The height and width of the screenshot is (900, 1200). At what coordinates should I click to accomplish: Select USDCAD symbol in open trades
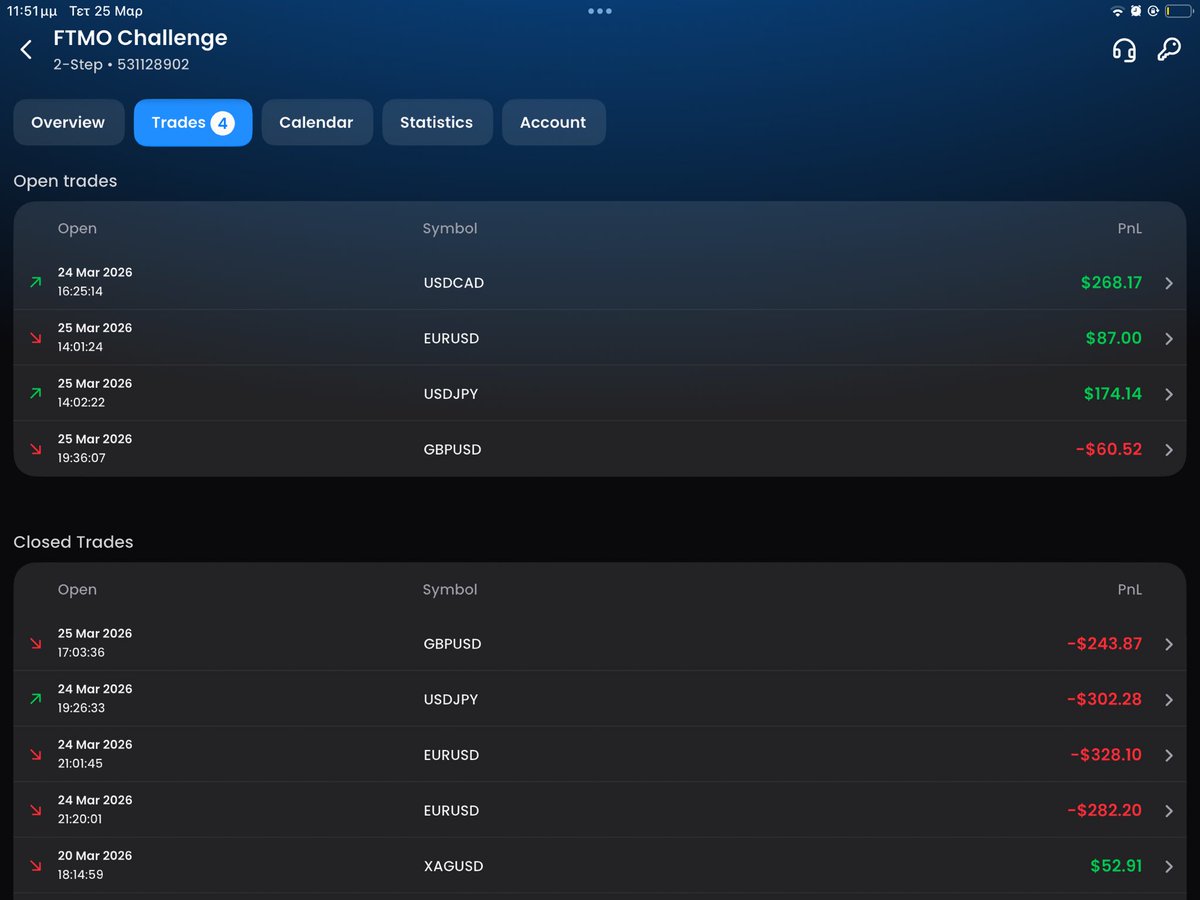[x=454, y=283]
